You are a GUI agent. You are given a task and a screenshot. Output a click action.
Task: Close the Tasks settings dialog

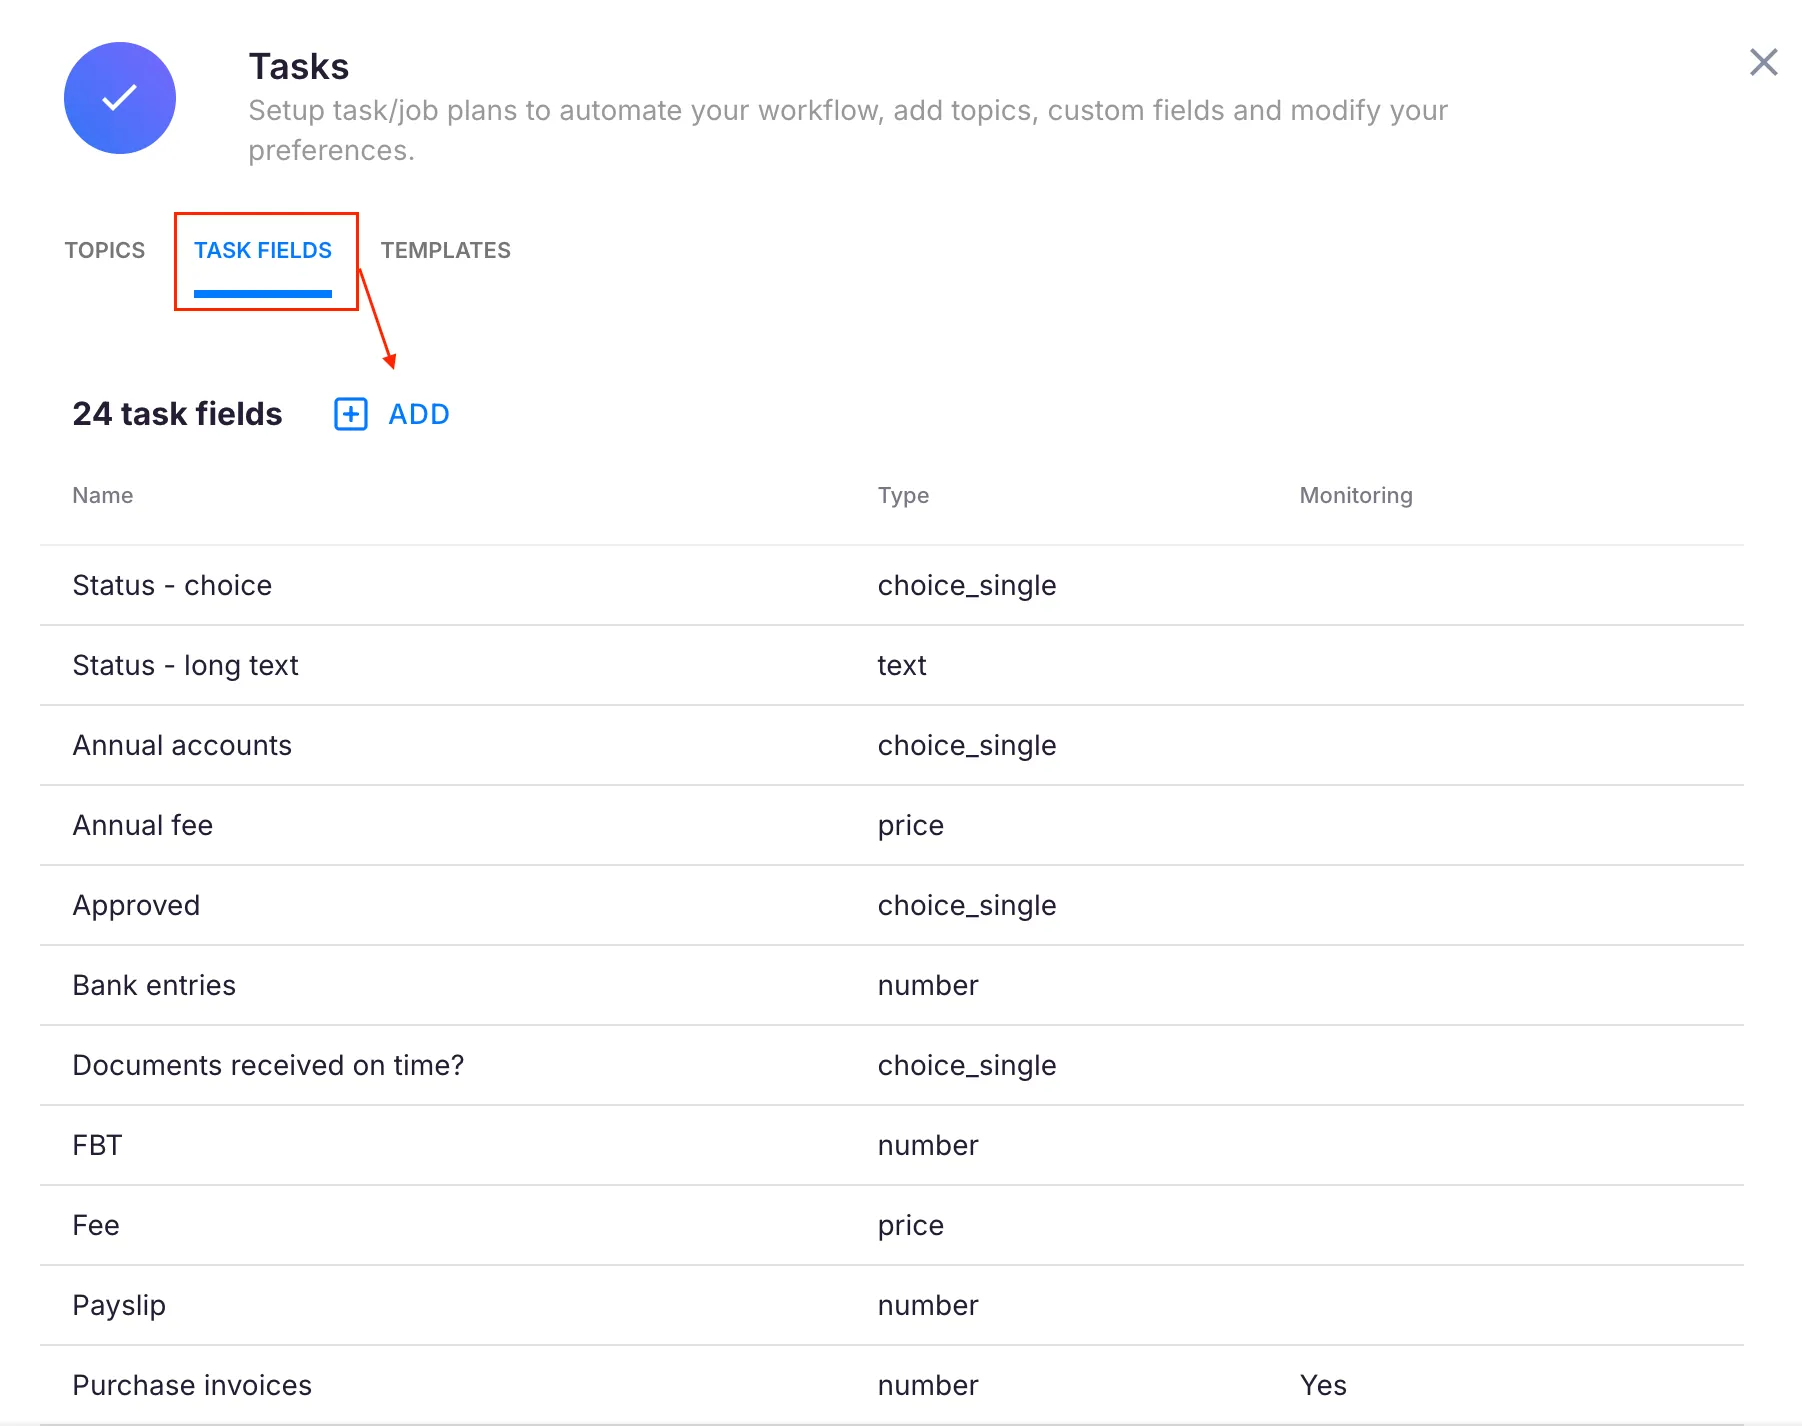point(1763,62)
